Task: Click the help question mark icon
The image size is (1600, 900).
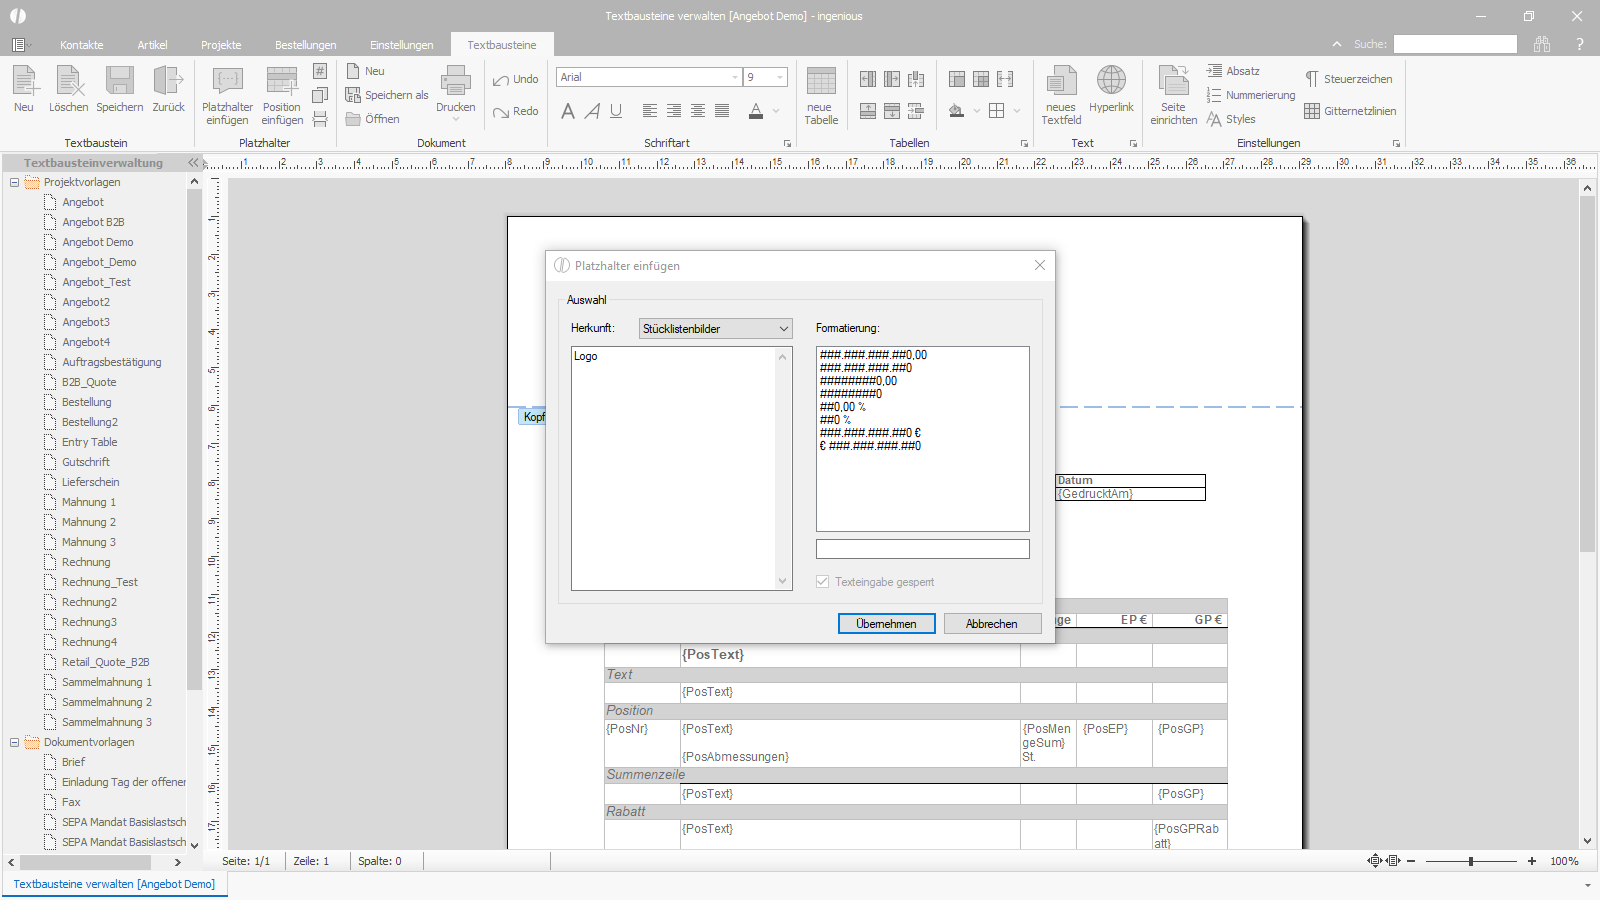Action: click(x=1580, y=44)
